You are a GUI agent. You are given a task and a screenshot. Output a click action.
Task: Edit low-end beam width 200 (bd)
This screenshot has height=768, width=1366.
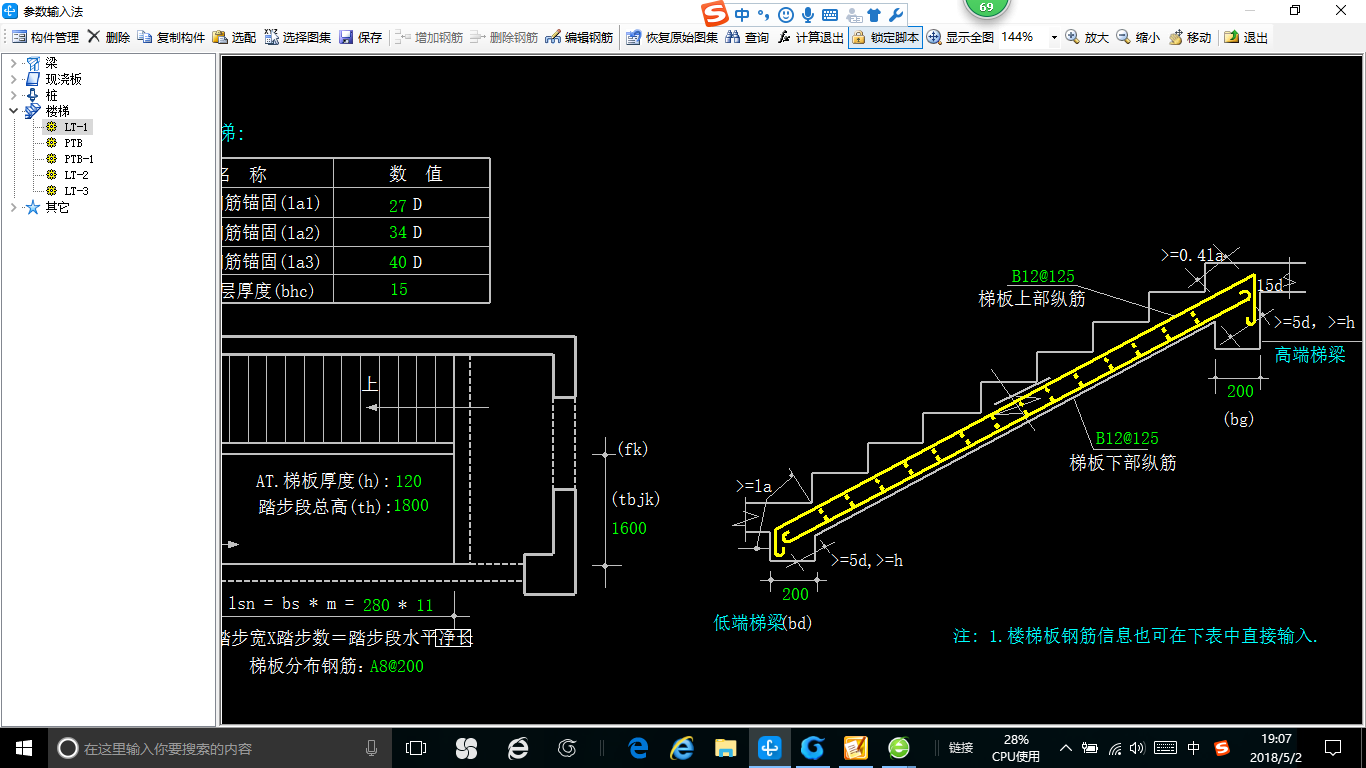pos(795,595)
